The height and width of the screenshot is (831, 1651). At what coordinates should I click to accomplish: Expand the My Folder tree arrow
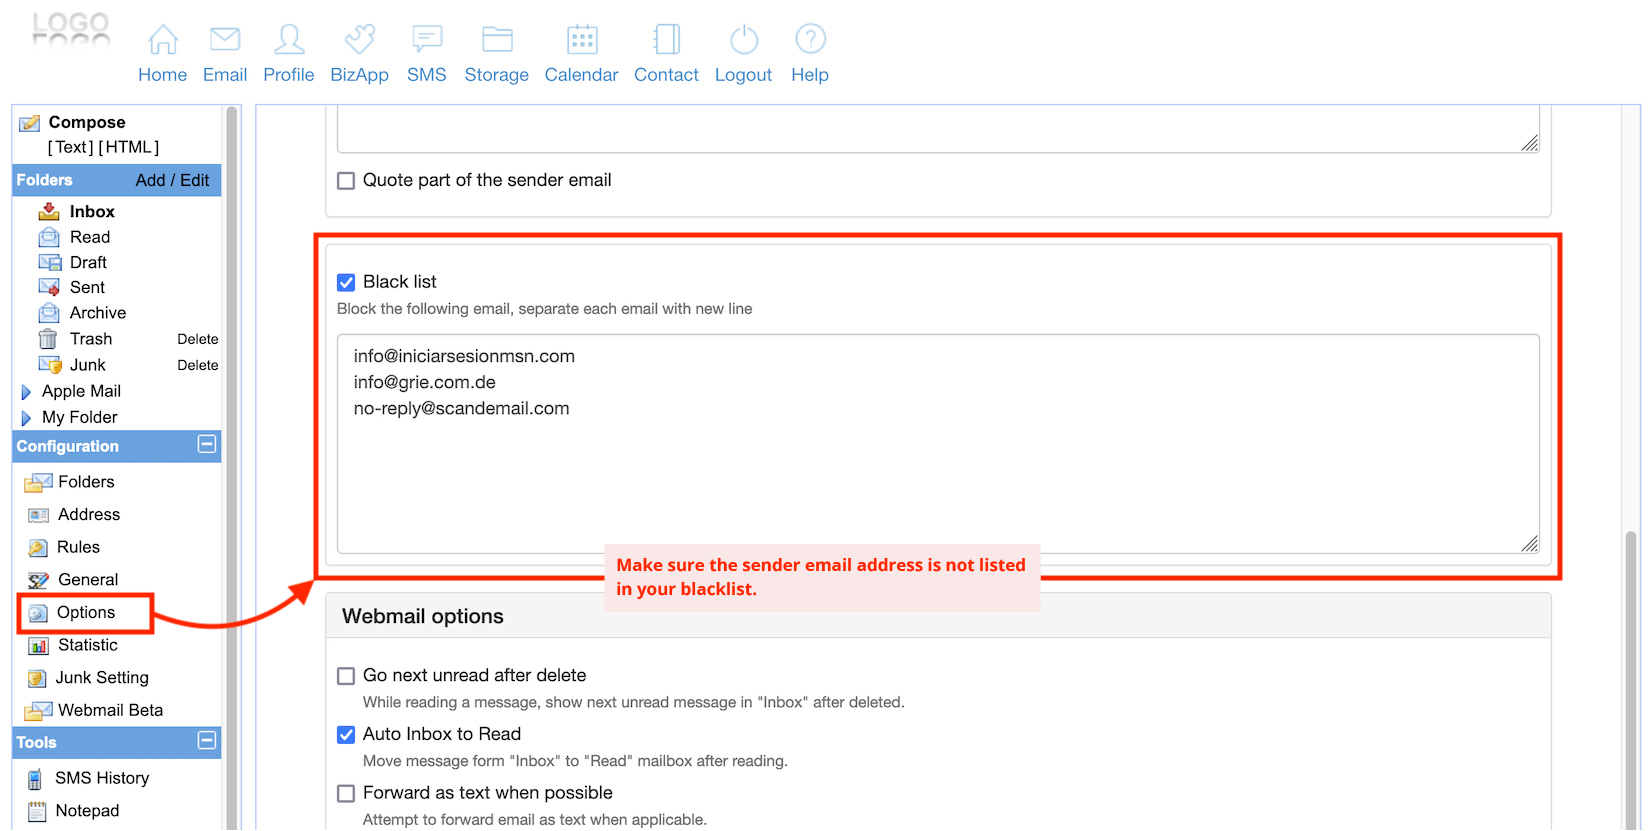26,418
